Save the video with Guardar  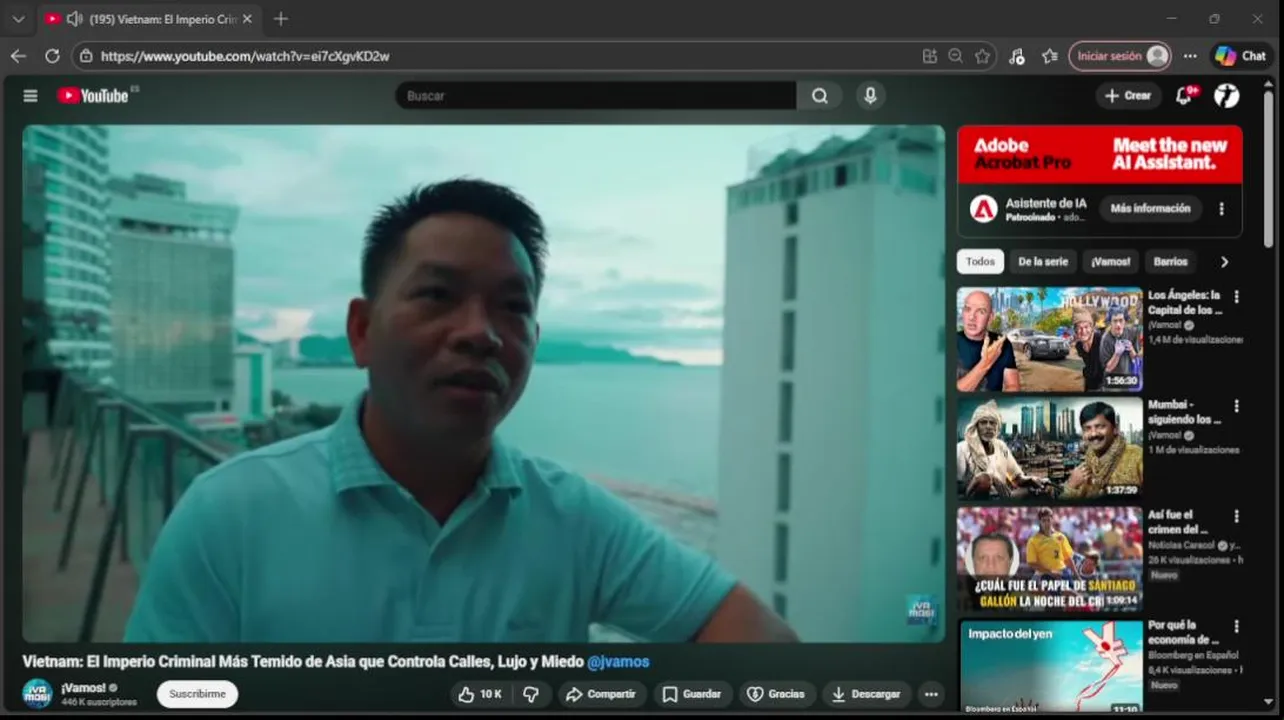692,694
